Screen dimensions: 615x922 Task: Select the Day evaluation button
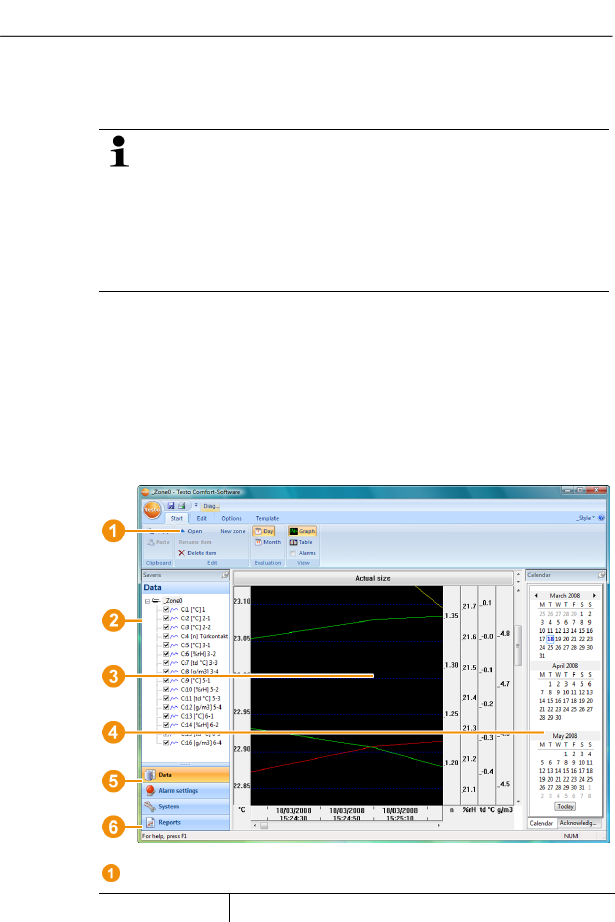264,531
